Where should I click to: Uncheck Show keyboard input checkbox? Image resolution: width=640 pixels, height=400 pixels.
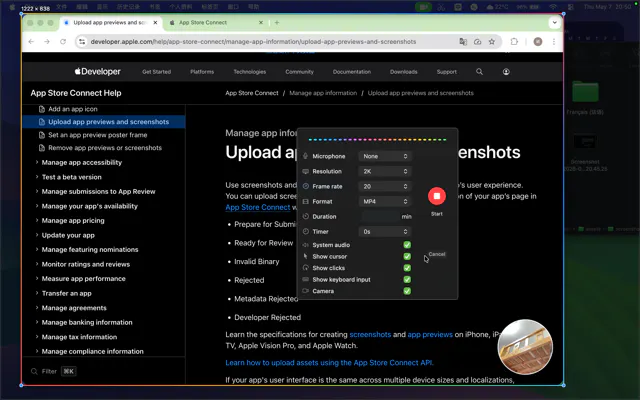click(x=407, y=280)
